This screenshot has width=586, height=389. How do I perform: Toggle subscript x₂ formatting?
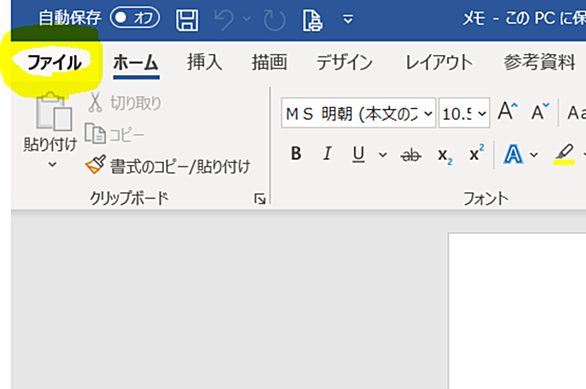click(x=445, y=155)
